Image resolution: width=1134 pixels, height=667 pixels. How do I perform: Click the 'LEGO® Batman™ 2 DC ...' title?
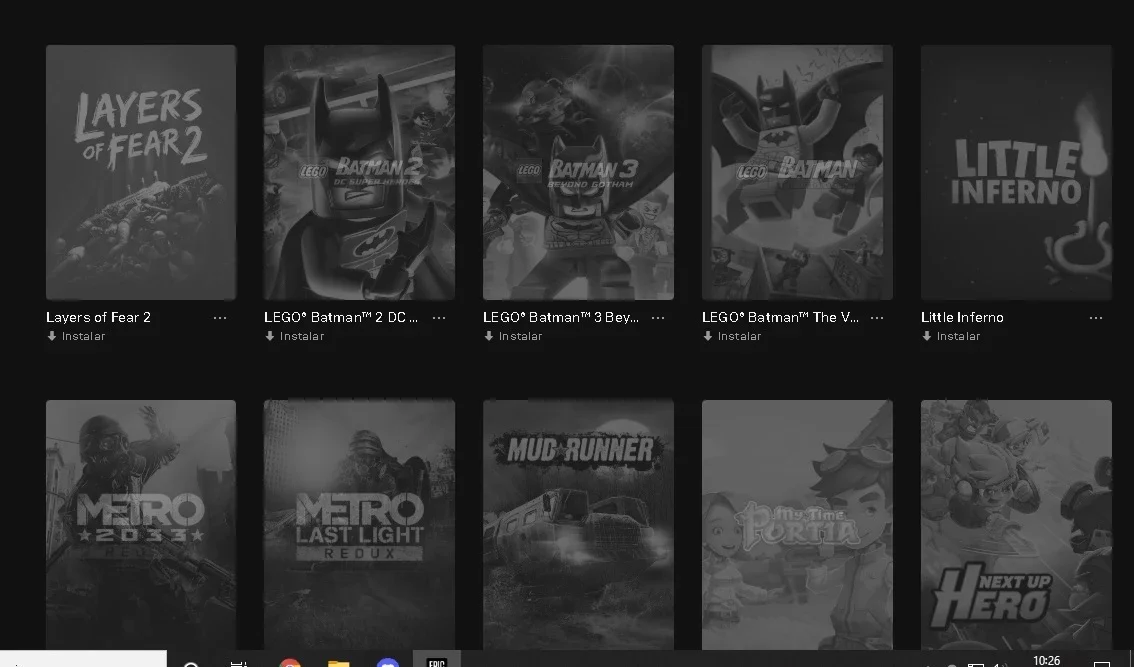tap(341, 318)
